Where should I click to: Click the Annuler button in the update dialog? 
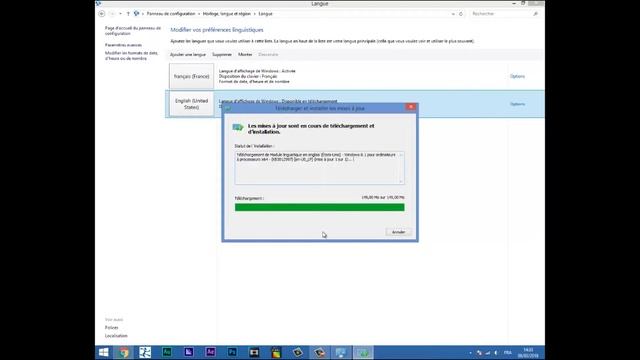[398, 232]
